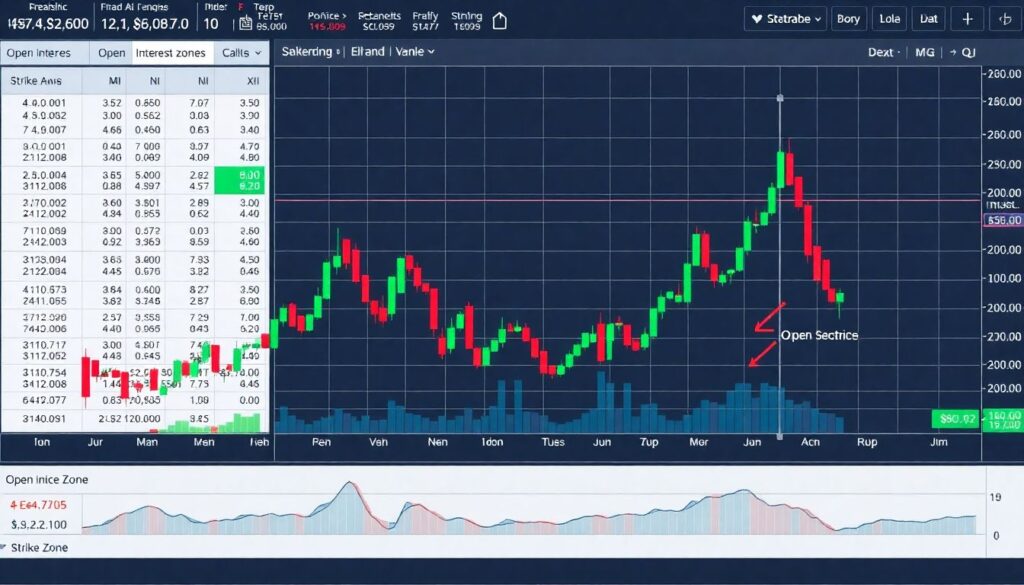Click the home icon in the top toolbar

coord(500,20)
